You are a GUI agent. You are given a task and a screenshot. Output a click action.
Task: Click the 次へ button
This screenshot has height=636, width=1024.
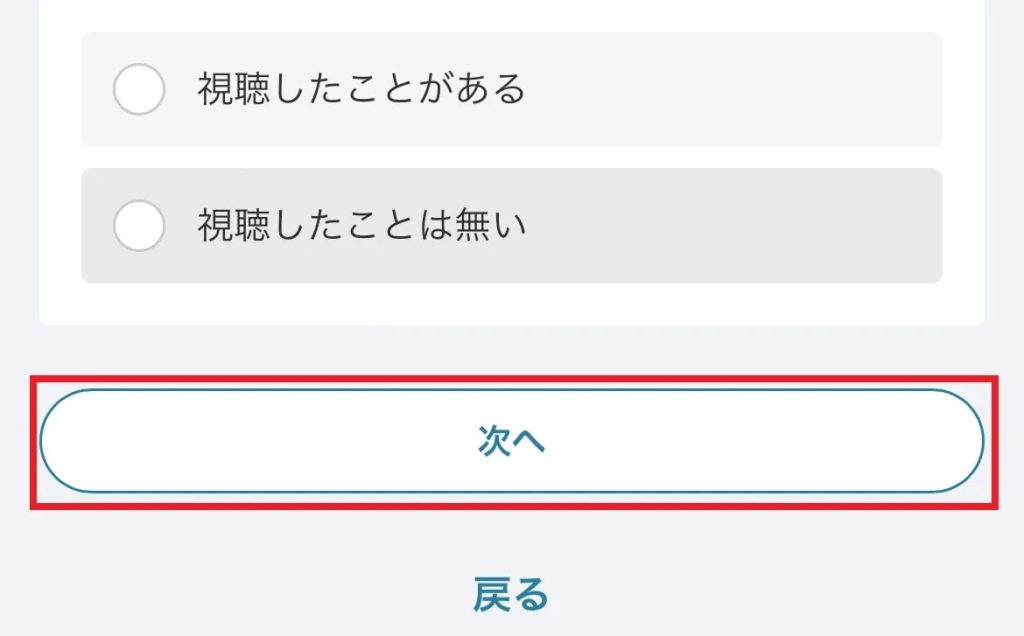511,441
